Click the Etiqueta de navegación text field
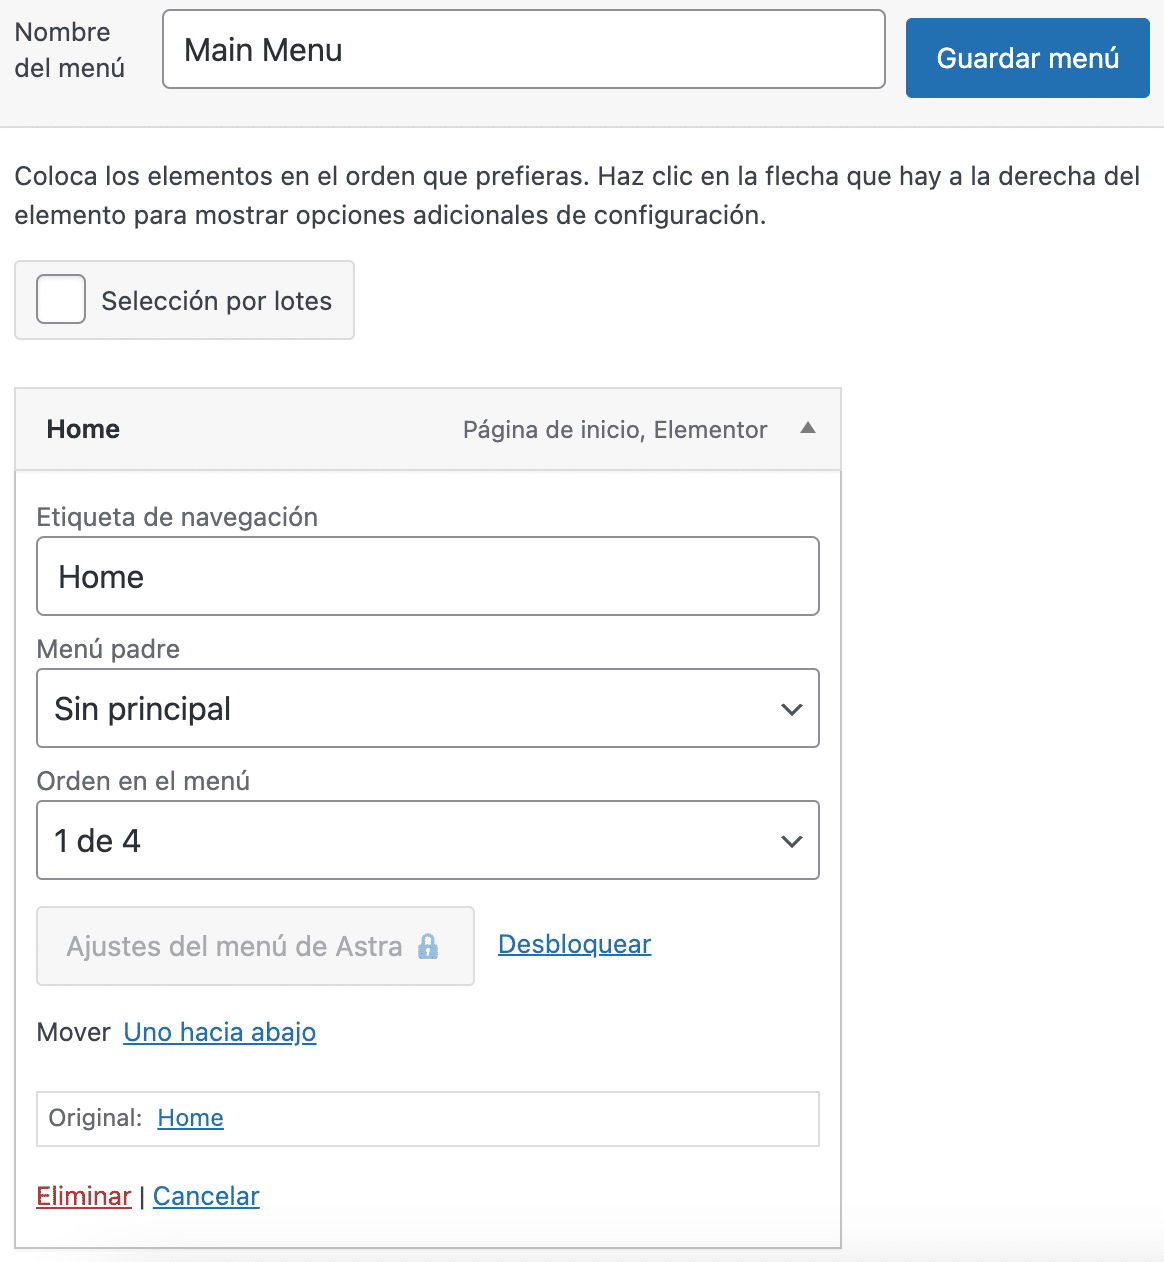The image size is (1164, 1262). [x=427, y=577]
